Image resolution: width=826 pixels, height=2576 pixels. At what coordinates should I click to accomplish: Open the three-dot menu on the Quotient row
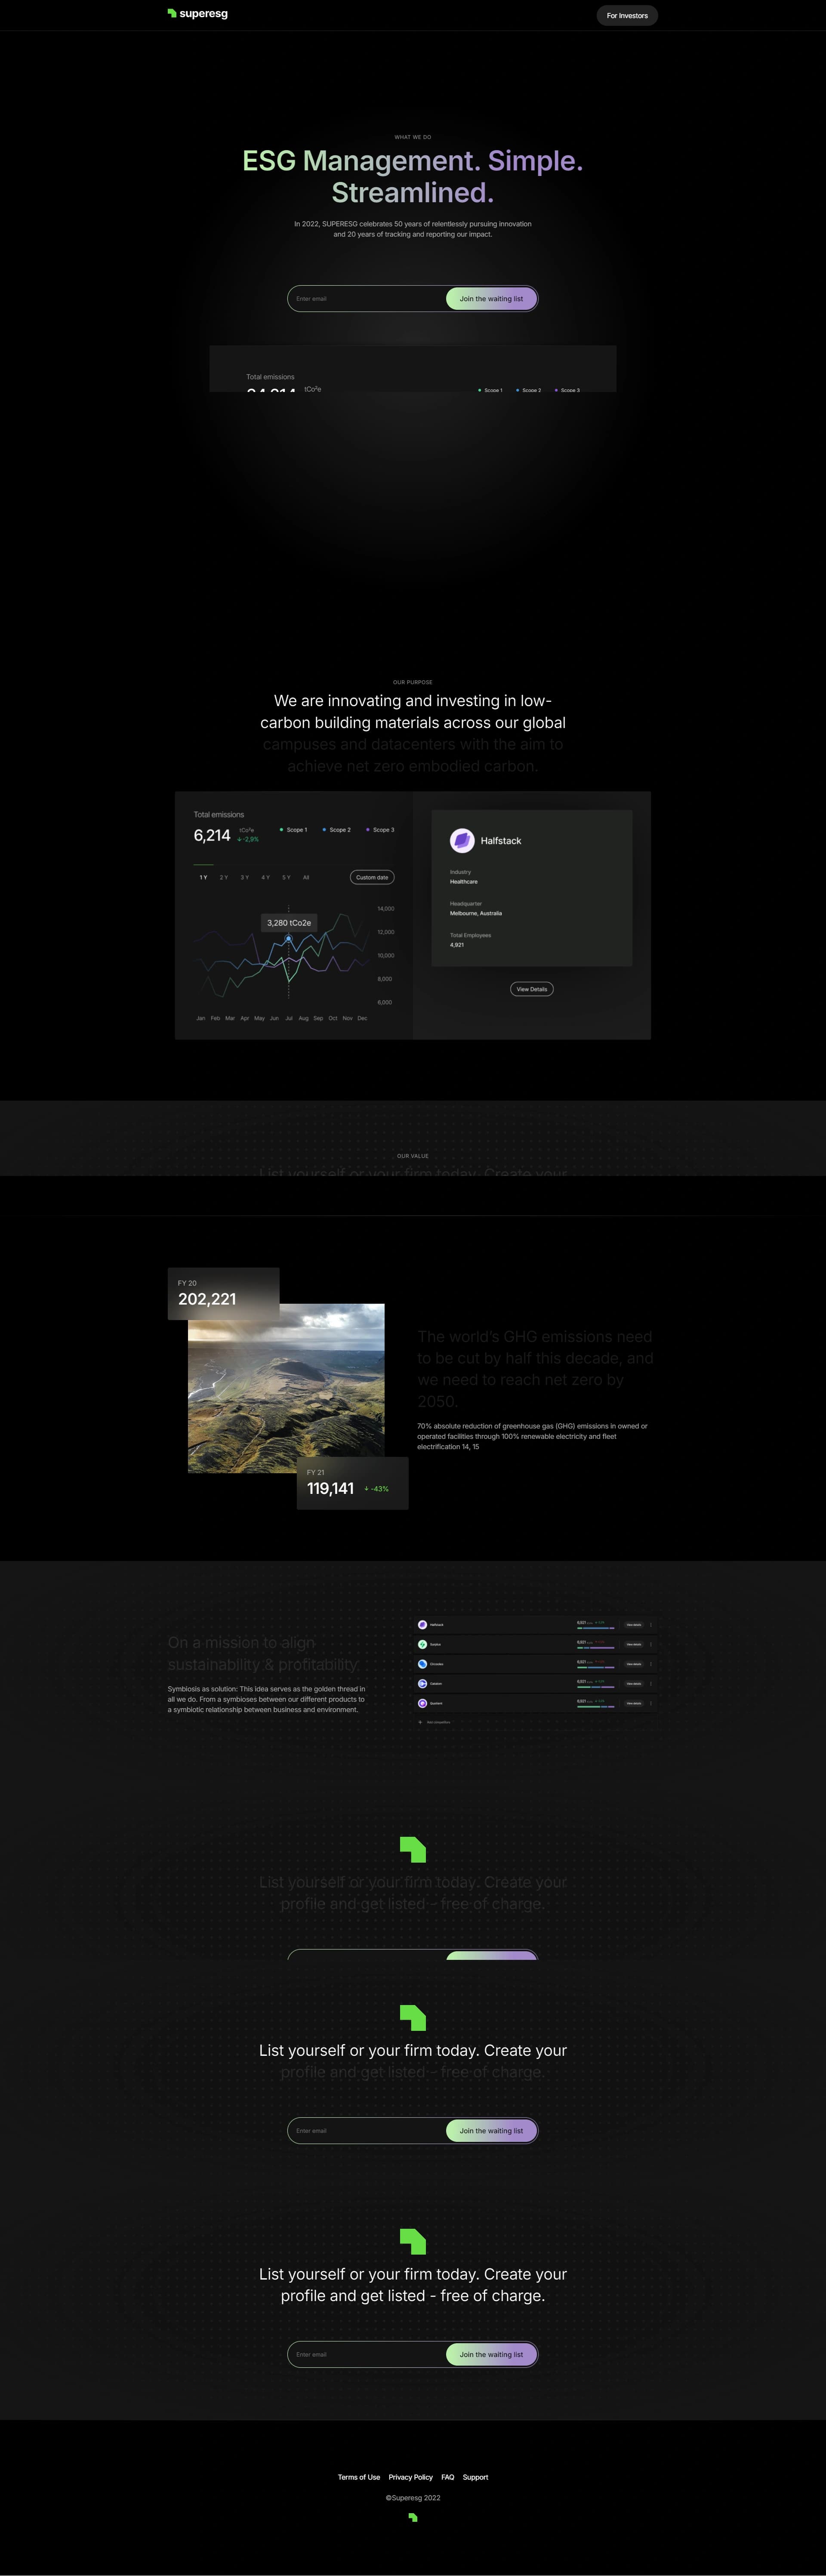[x=651, y=1703]
